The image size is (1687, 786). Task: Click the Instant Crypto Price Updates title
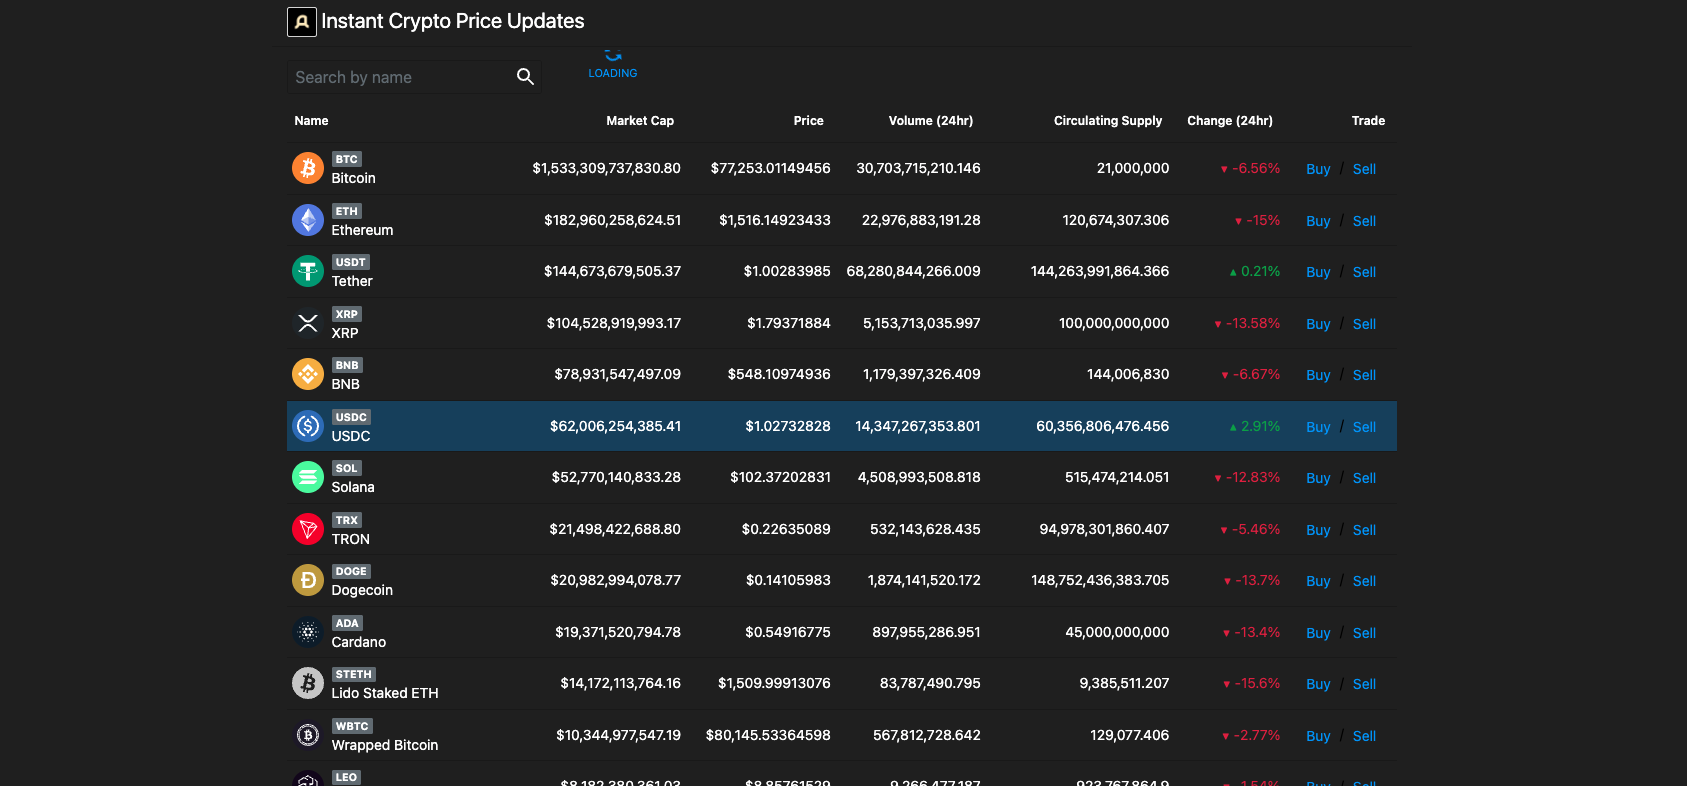(452, 21)
